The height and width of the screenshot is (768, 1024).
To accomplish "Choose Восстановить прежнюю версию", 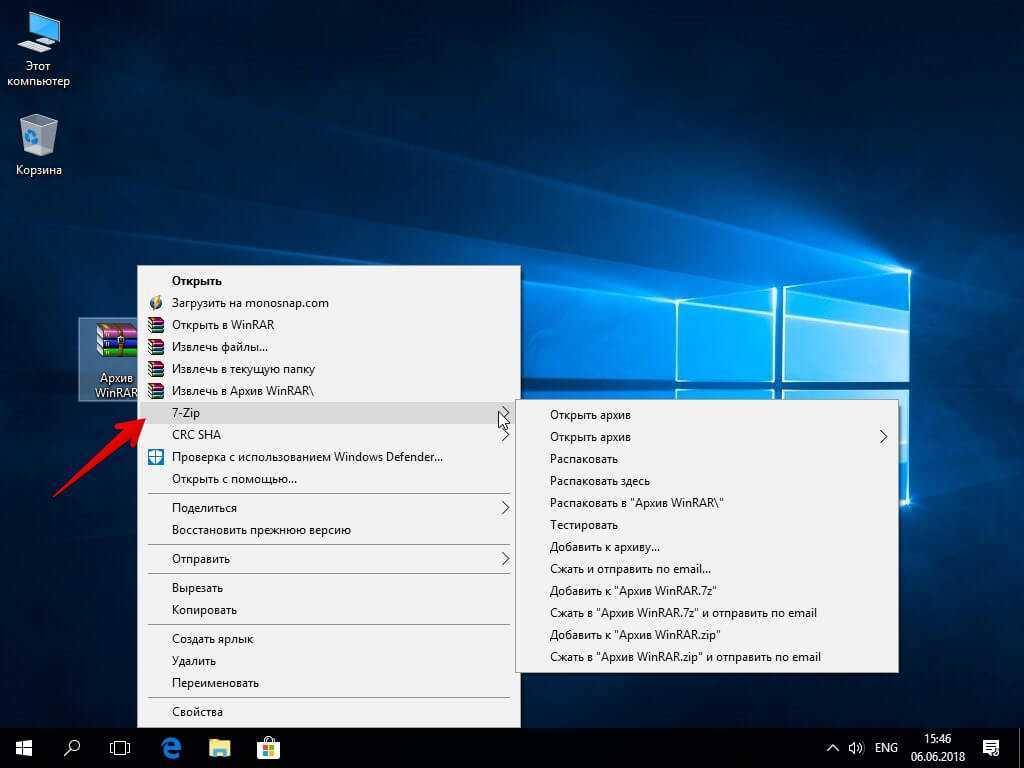I will pyautogui.click(x=328, y=530).
